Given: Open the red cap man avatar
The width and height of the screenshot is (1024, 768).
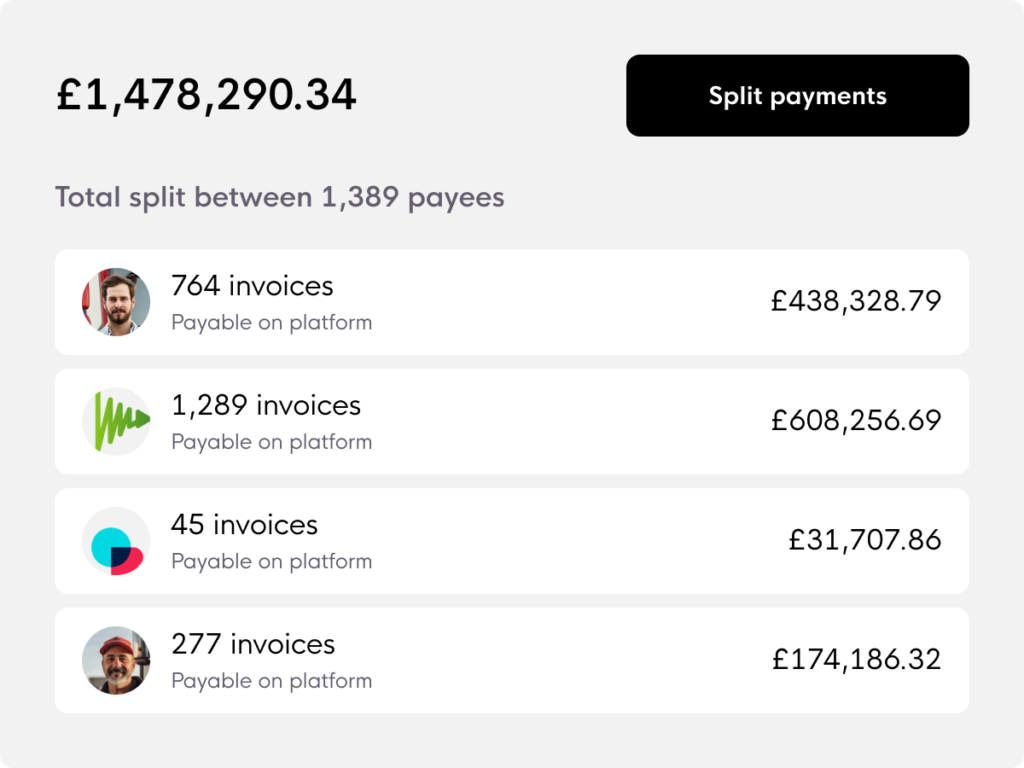Looking at the screenshot, I should pos(116,660).
